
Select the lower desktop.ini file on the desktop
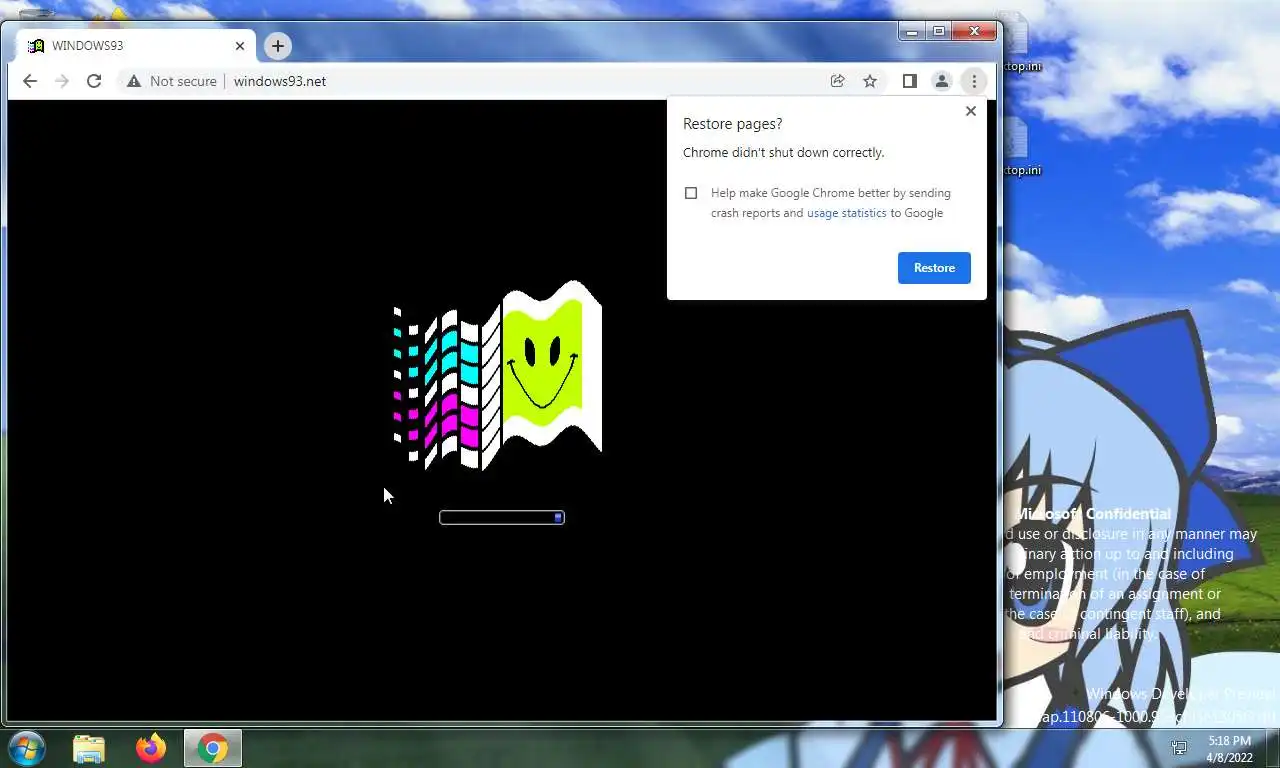click(1021, 148)
